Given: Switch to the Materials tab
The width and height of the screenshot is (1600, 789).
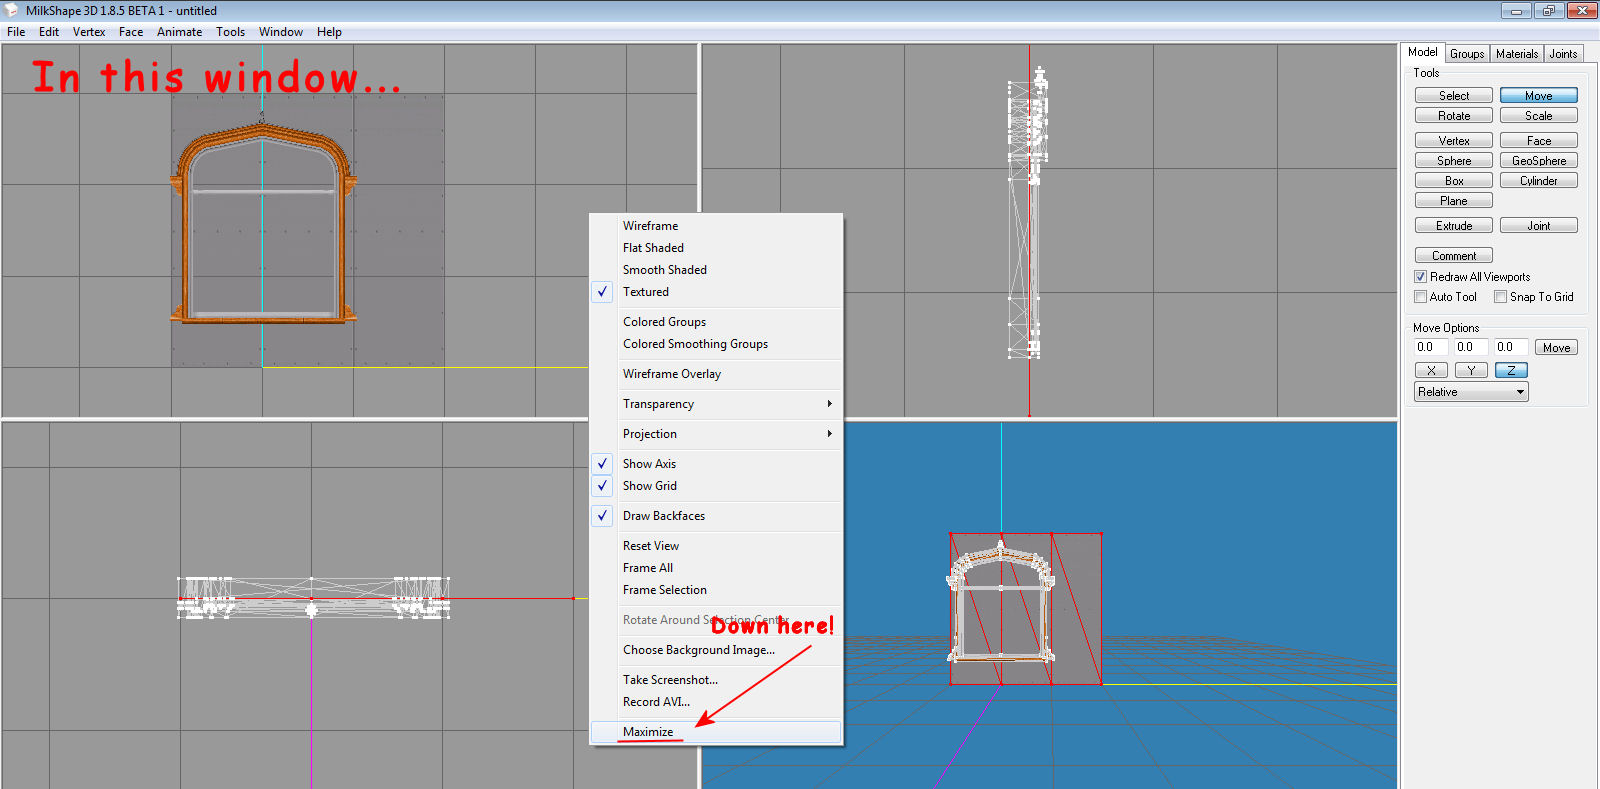Looking at the screenshot, I should (1517, 54).
